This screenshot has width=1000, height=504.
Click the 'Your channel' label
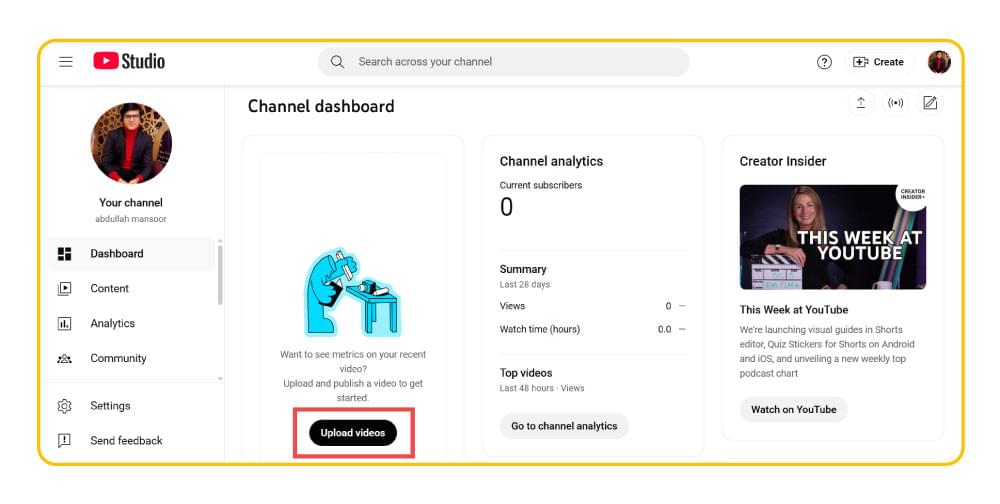(x=131, y=202)
